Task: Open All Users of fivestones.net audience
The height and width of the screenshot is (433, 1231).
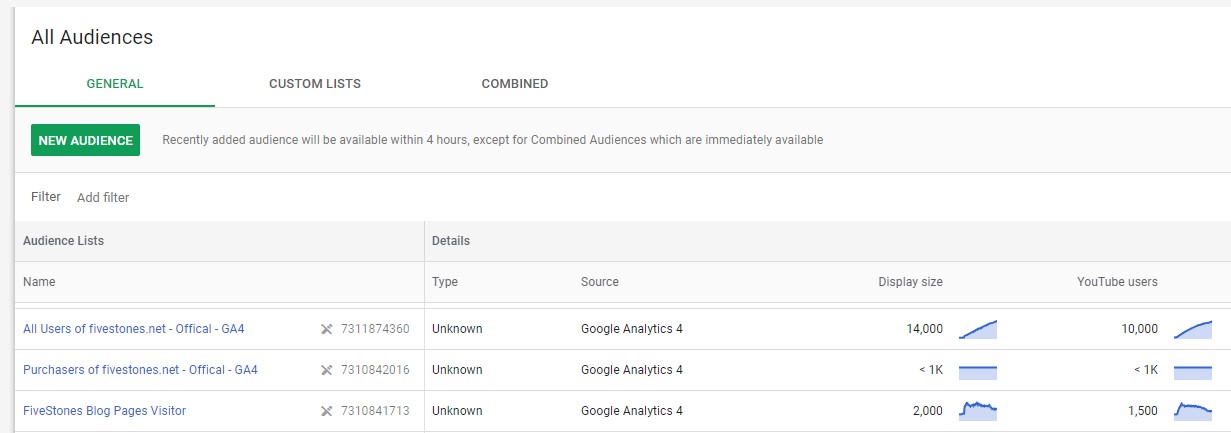Action: click(134, 329)
